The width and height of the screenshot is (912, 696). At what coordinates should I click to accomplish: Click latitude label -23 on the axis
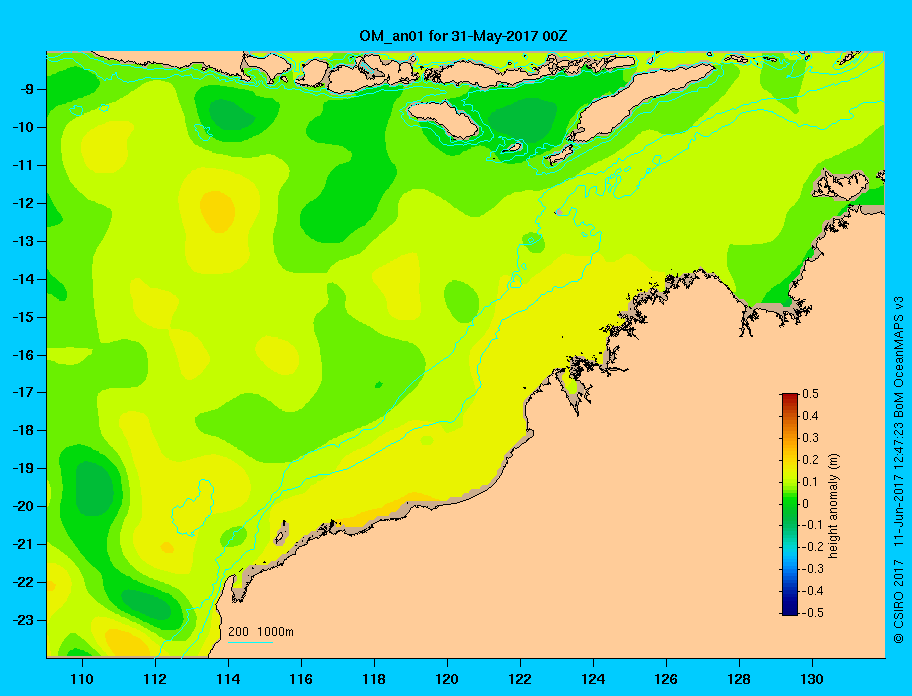(x=23, y=620)
